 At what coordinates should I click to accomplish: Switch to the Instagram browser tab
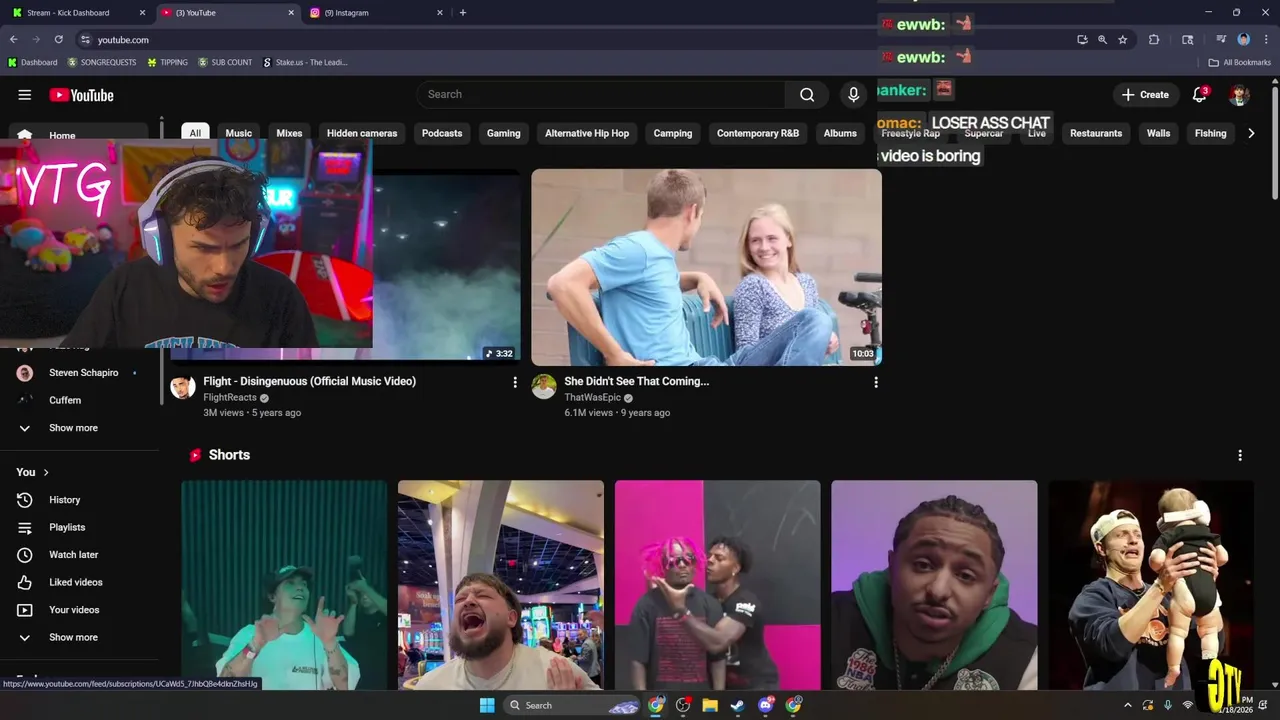375,13
